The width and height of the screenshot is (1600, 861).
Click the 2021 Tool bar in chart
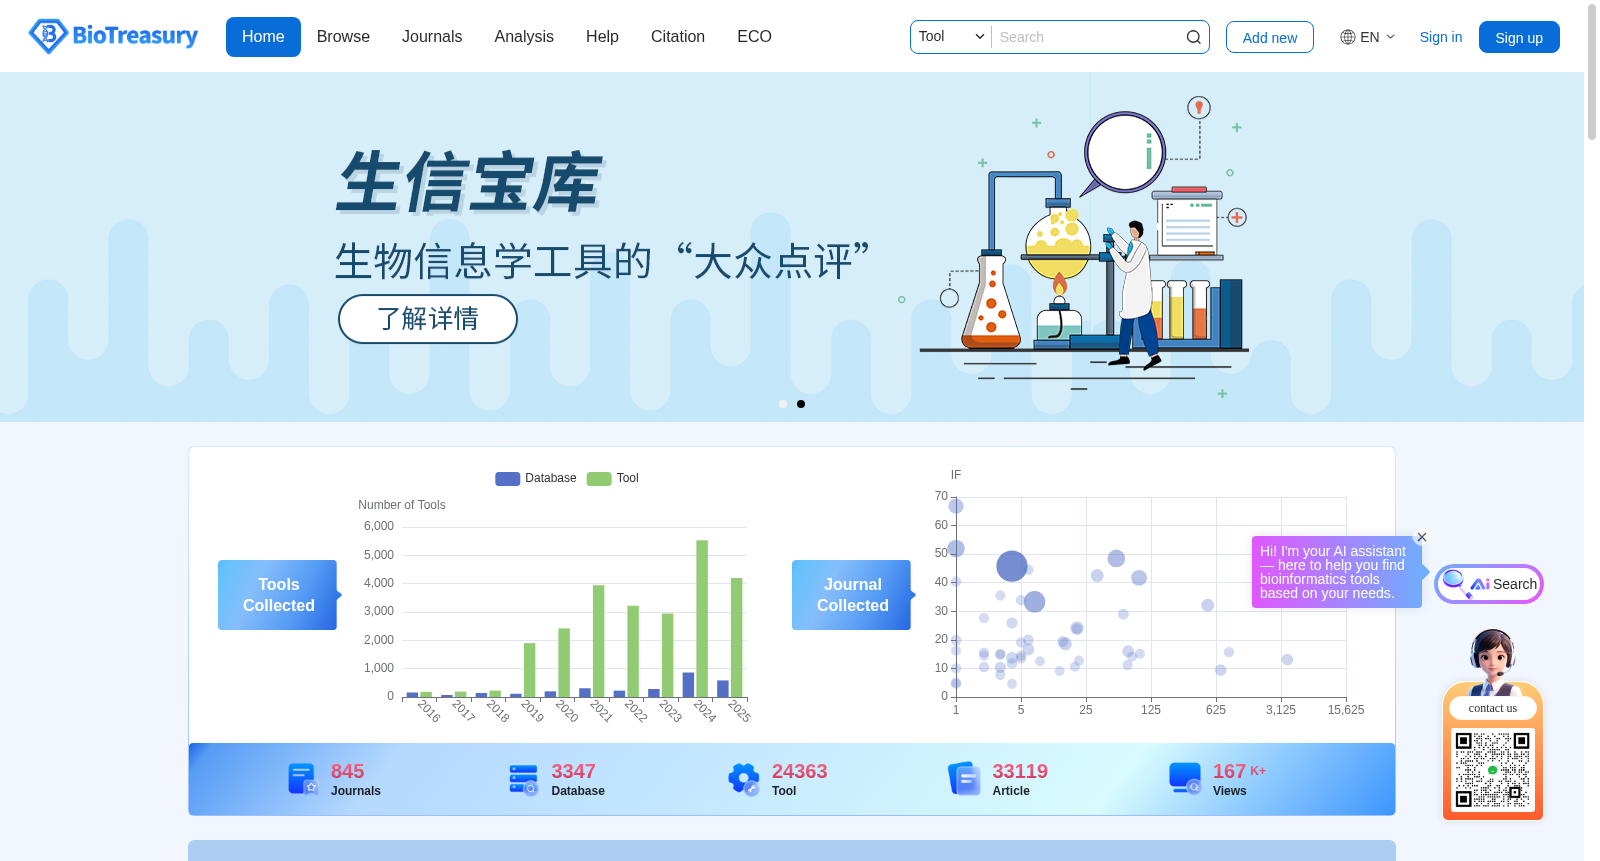599,641
